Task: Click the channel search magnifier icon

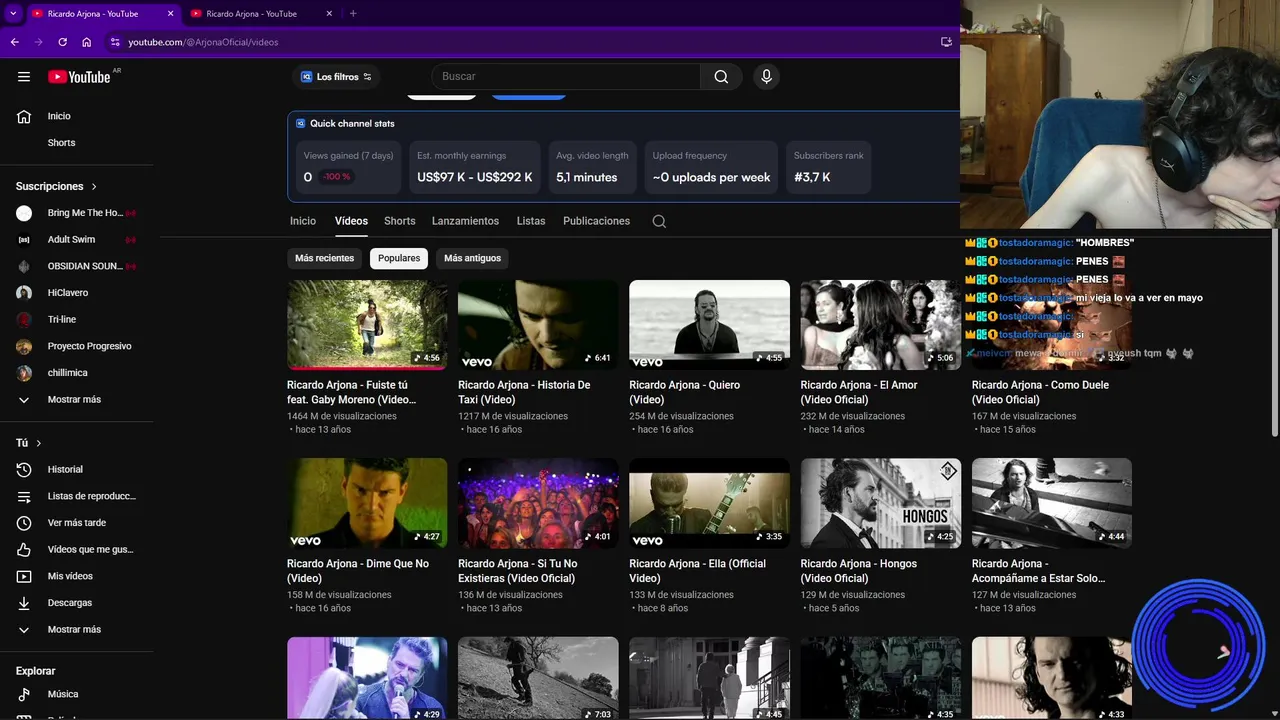Action: click(x=659, y=221)
